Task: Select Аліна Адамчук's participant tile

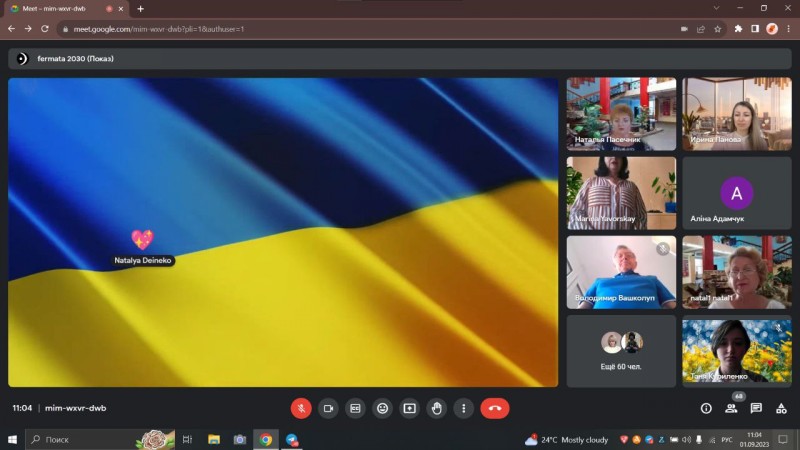Action: click(x=737, y=193)
